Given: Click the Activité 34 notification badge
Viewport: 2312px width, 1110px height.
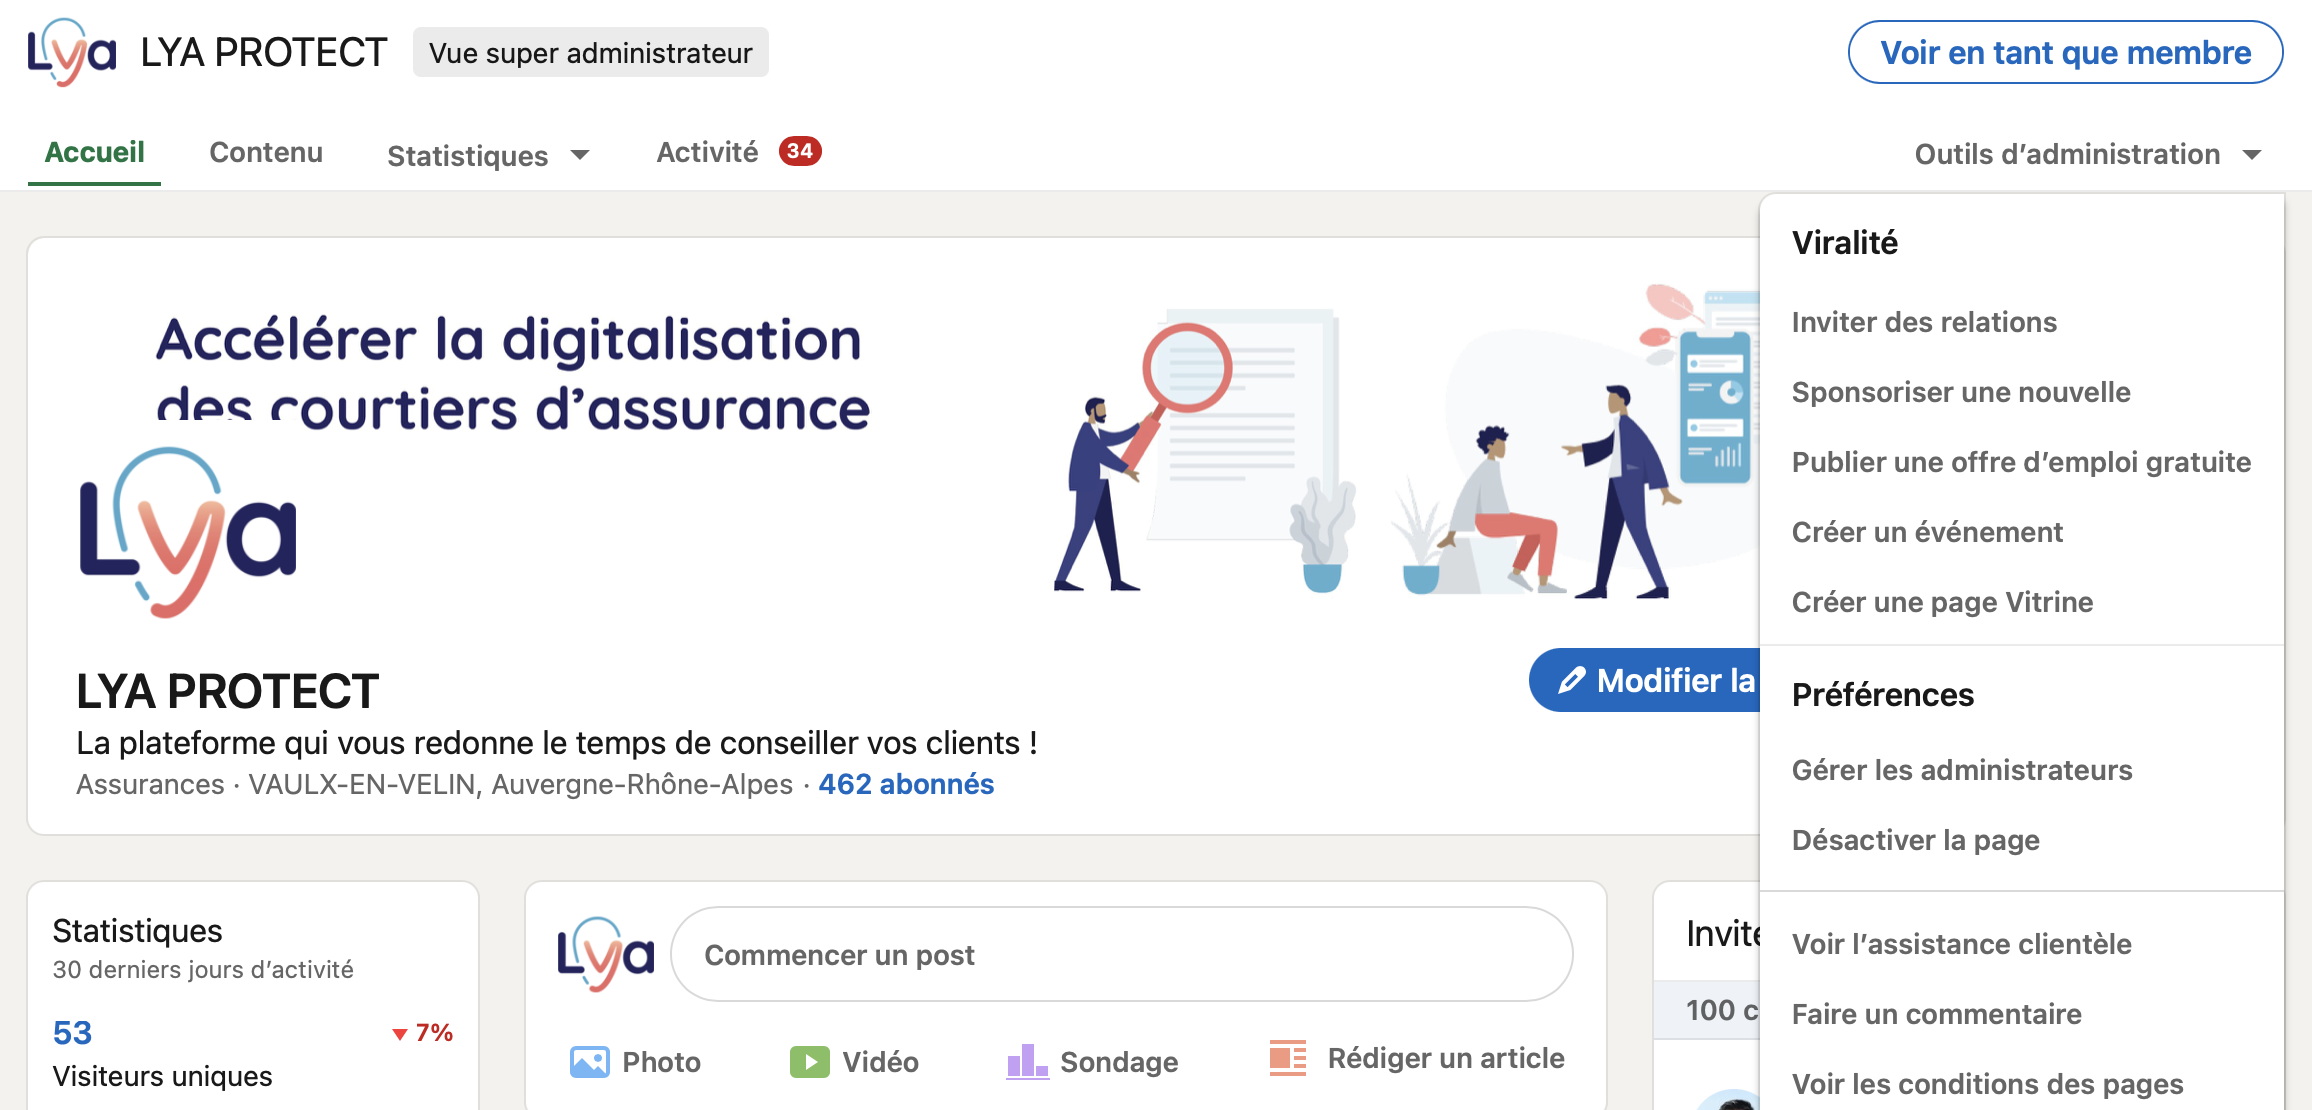Looking at the screenshot, I should click(x=800, y=151).
